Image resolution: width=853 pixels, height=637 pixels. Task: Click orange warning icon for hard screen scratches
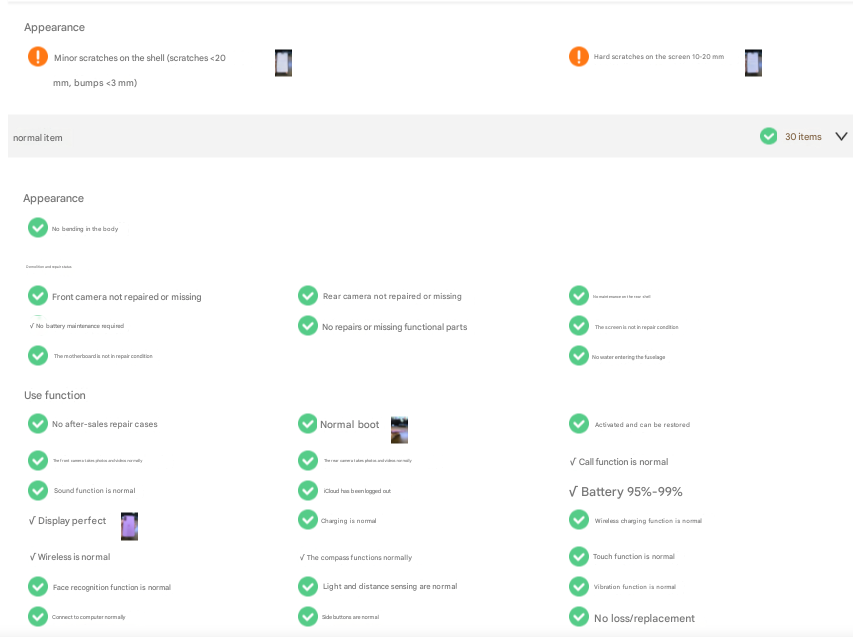click(579, 57)
